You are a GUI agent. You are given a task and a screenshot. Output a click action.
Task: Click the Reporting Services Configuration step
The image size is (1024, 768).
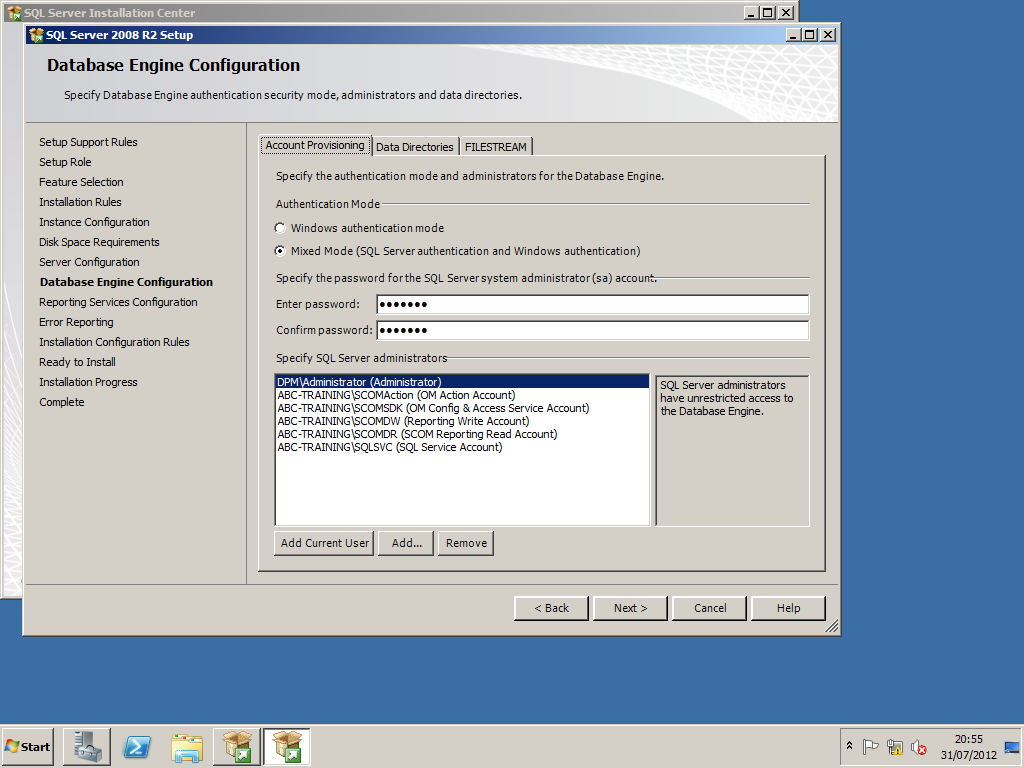coord(118,302)
